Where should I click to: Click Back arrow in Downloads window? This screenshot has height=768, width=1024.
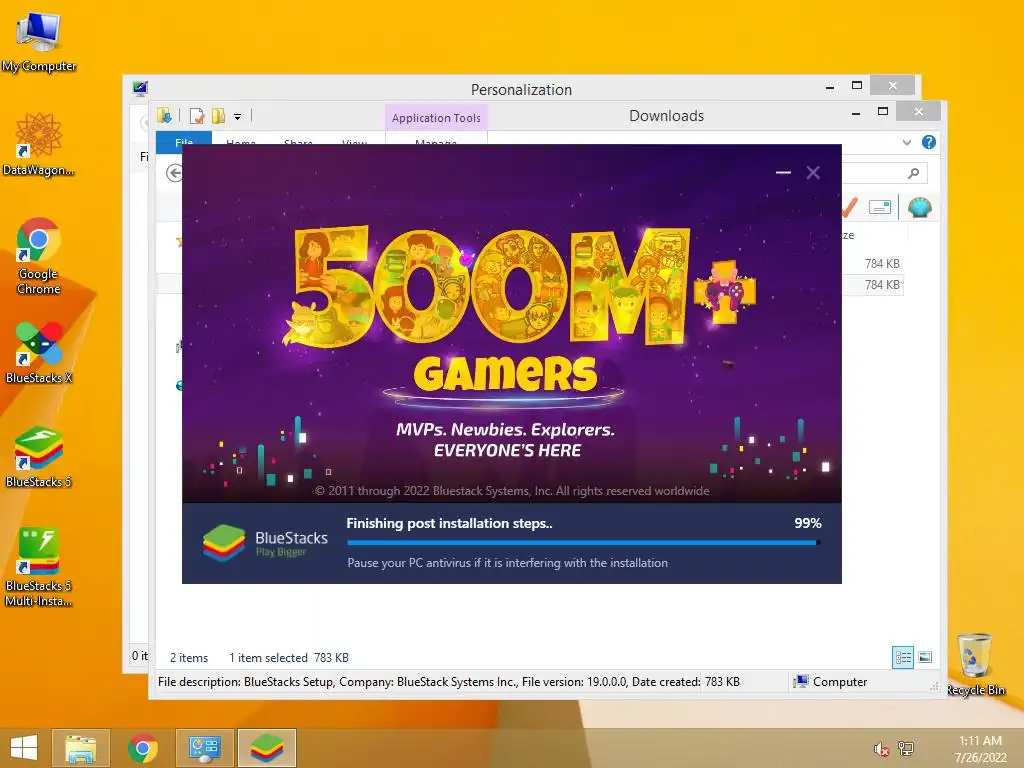pyautogui.click(x=174, y=173)
